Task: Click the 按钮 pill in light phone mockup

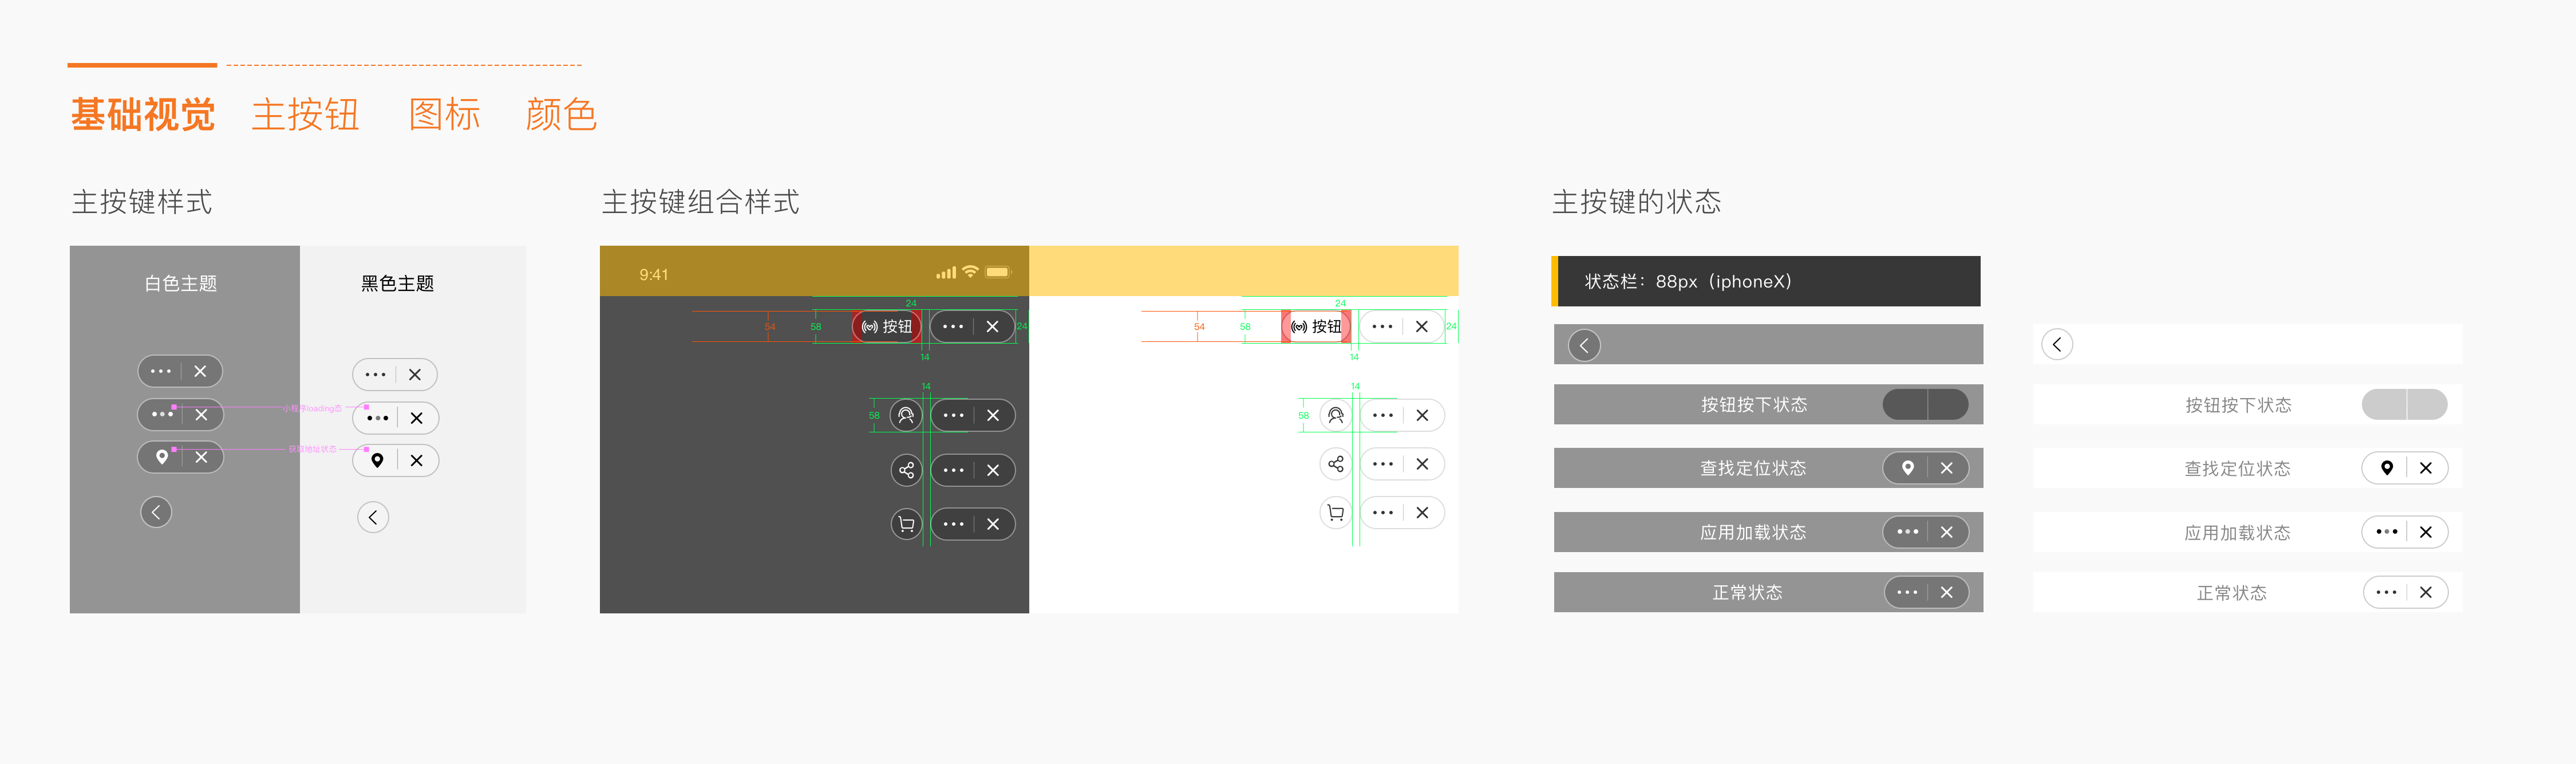Action: (x=1317, y=326)
